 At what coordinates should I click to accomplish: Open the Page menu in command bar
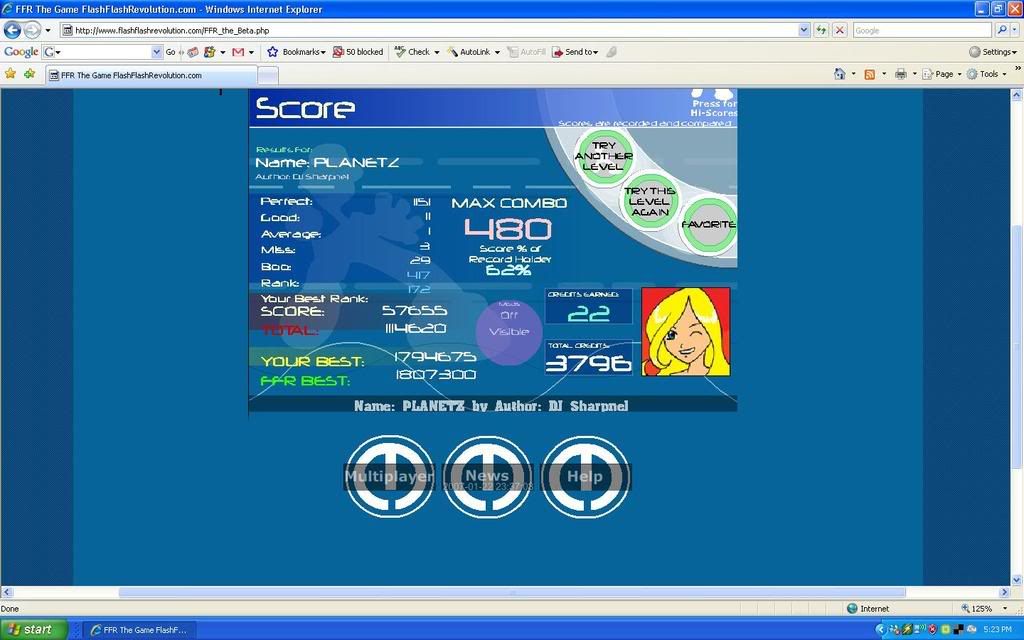pyautogui.click(x=942, y=74)
